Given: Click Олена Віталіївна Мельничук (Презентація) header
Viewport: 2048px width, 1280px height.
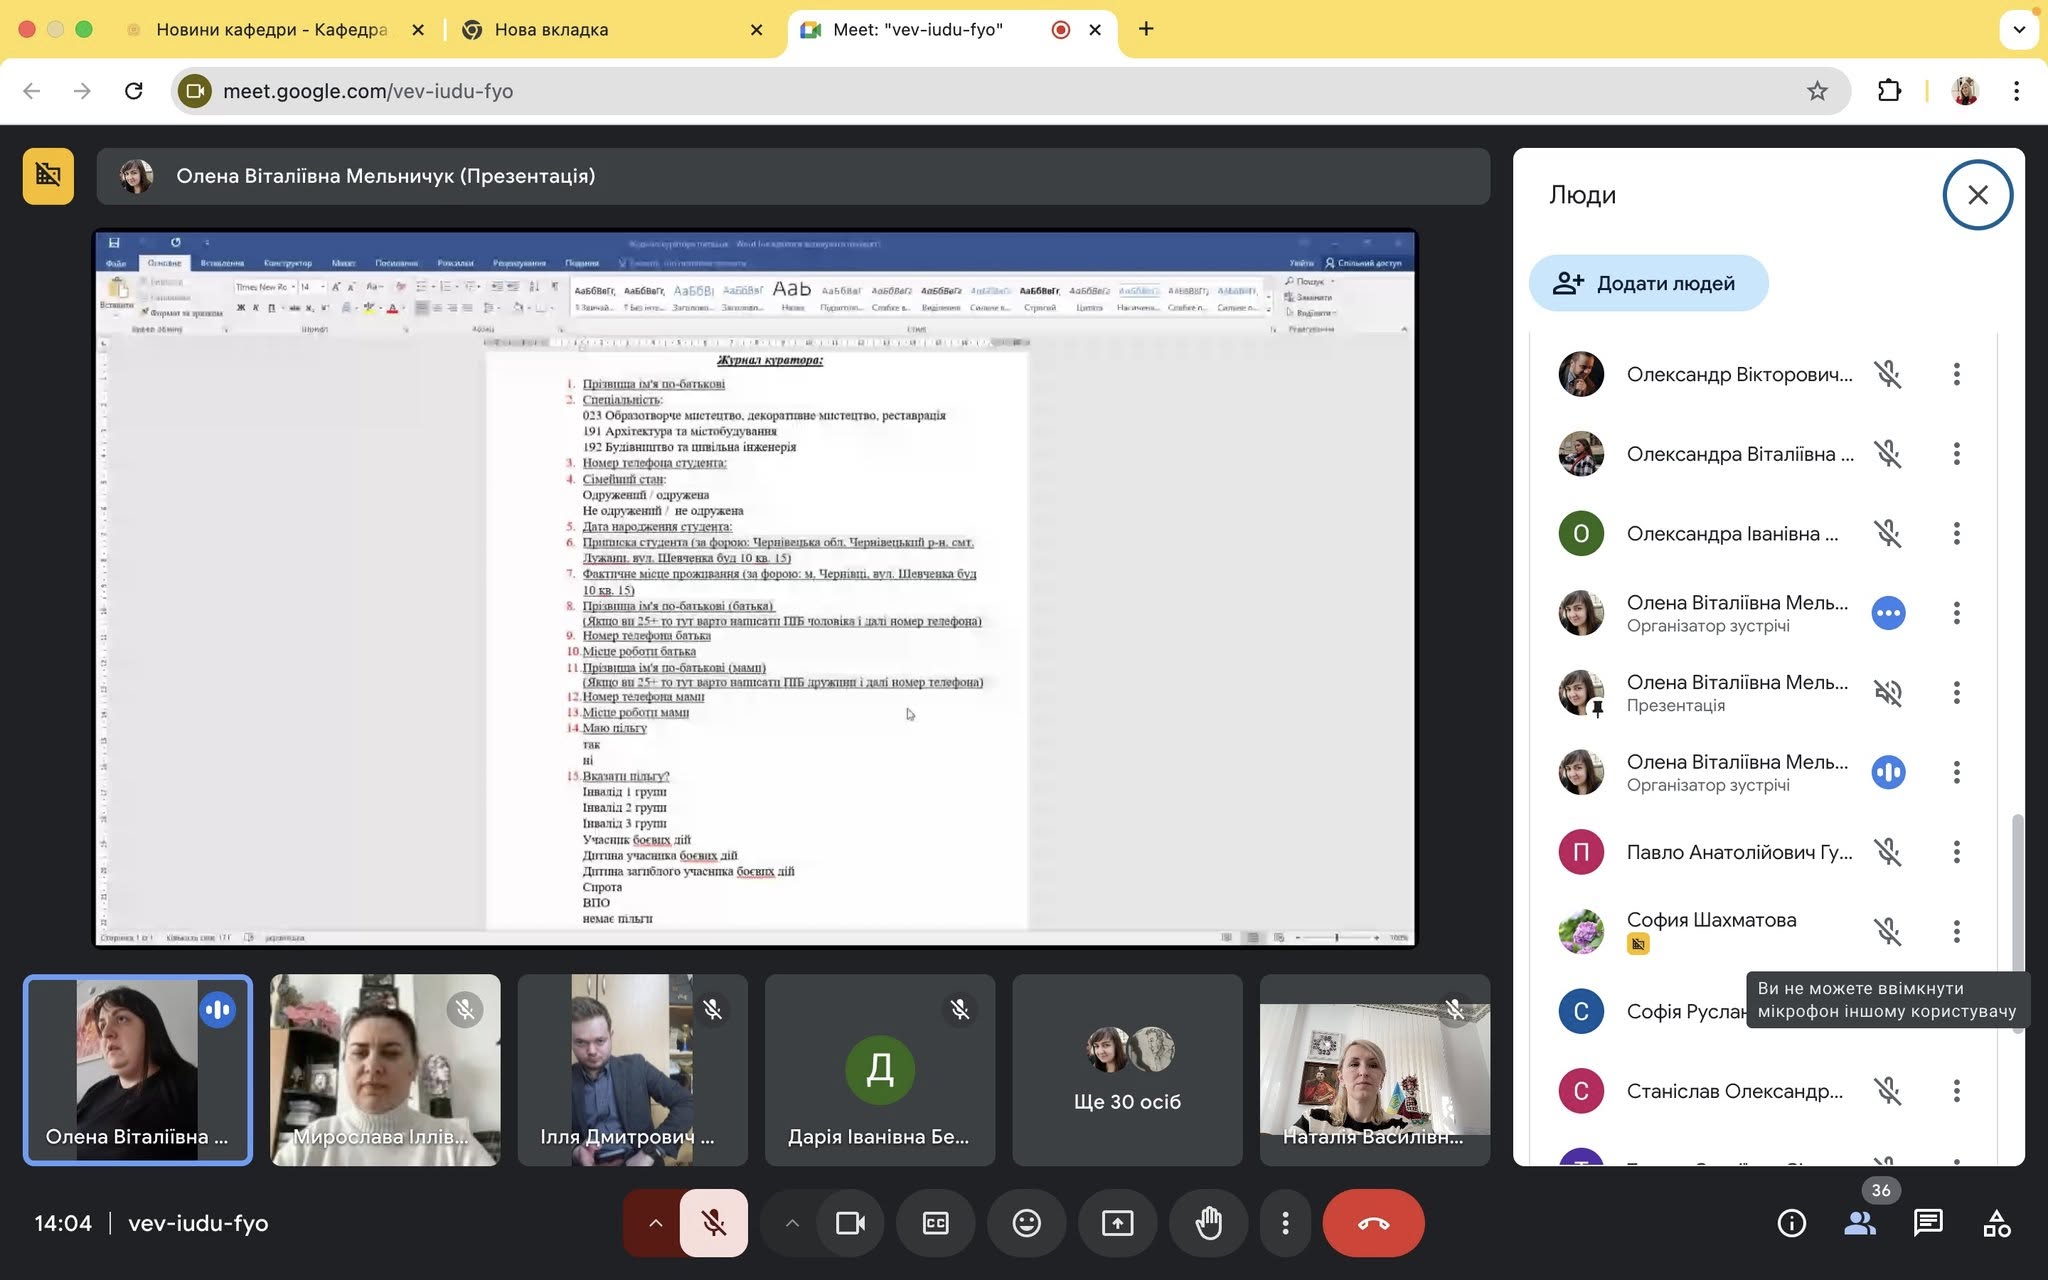Looking at the screenshot, I should click(x=793, y=176).
